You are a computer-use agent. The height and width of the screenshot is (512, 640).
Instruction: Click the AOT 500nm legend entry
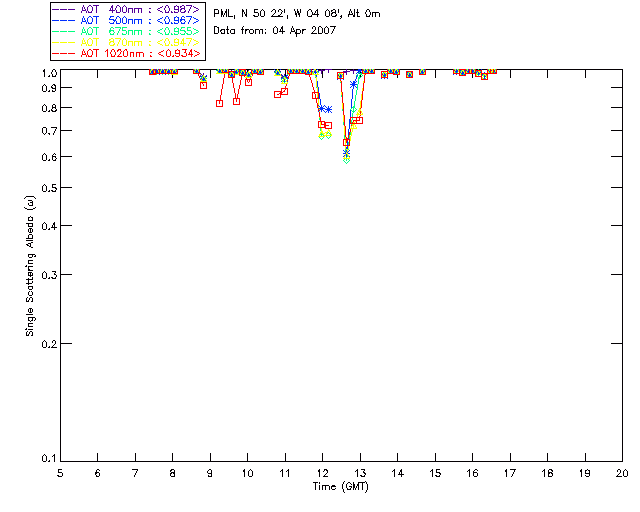point(126,20)
